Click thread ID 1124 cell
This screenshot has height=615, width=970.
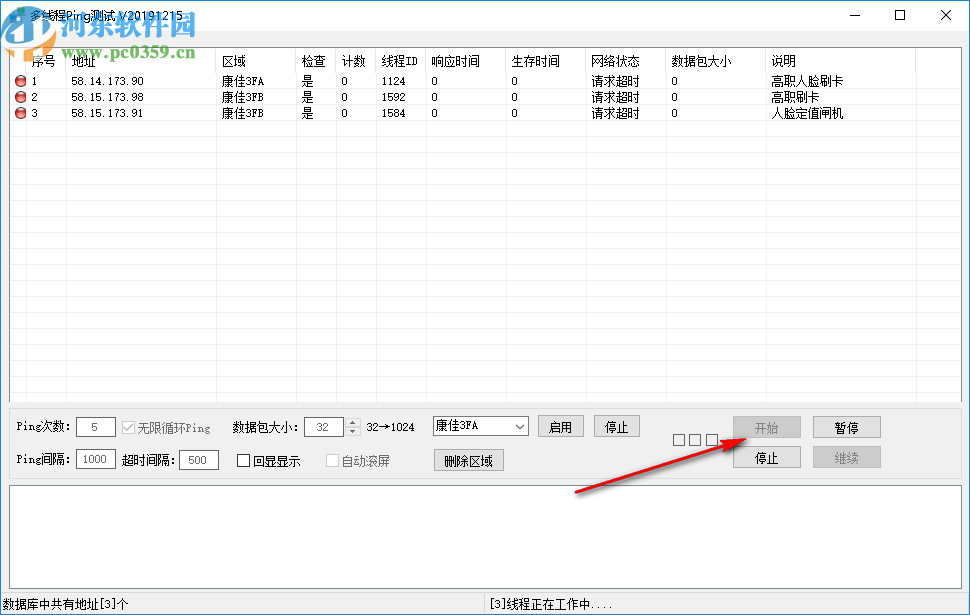pyautogui.click(x=393, y=81)
